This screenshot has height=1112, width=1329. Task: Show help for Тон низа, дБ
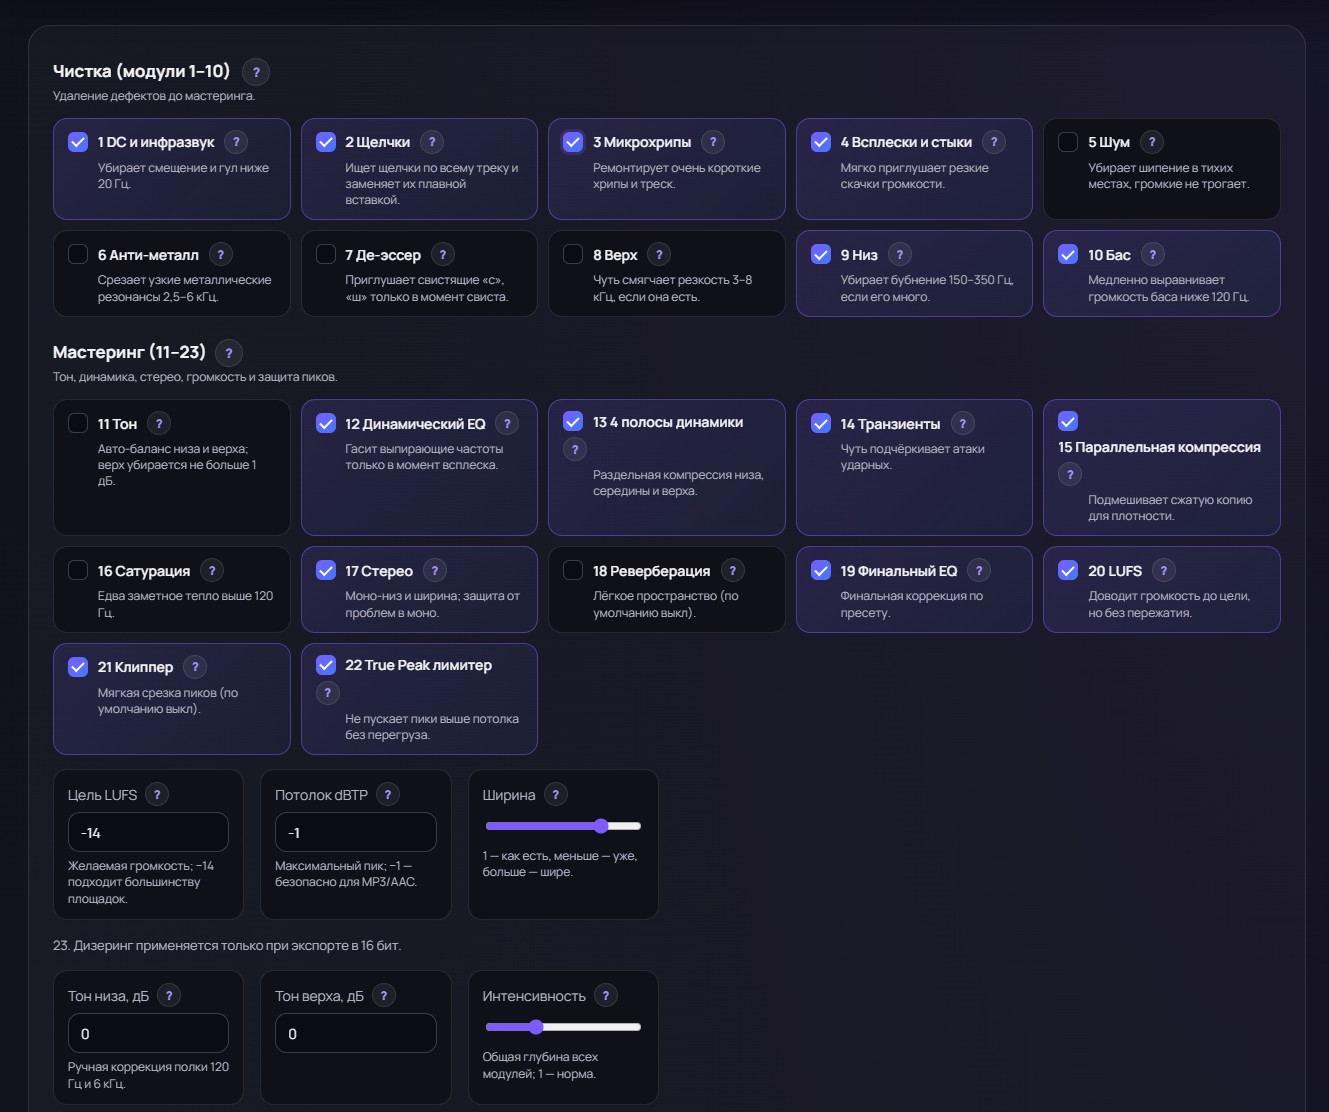(169, 996)
